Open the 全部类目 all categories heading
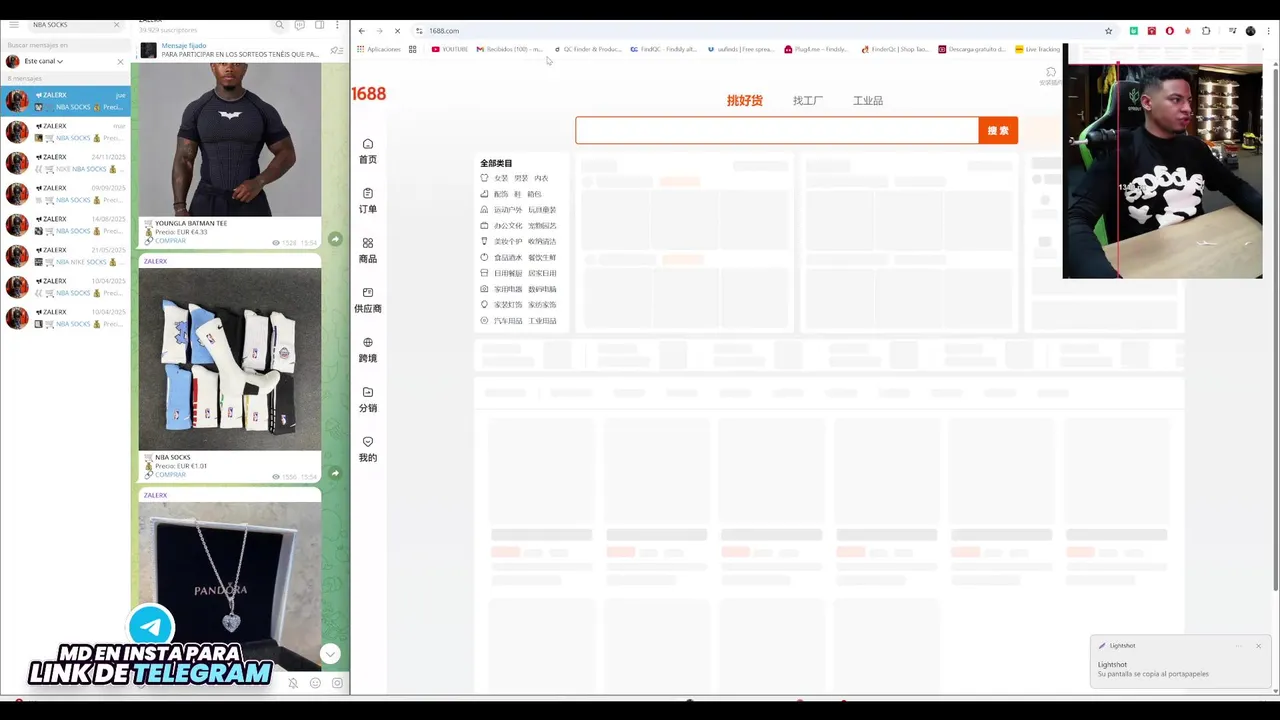This screenshot has height=720, width=1280. pyautogui.click(x=496, y=163)
